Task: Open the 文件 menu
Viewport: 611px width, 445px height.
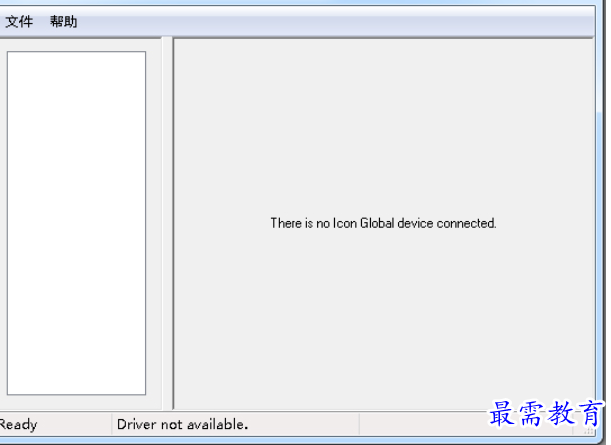Action: [19, 21]
